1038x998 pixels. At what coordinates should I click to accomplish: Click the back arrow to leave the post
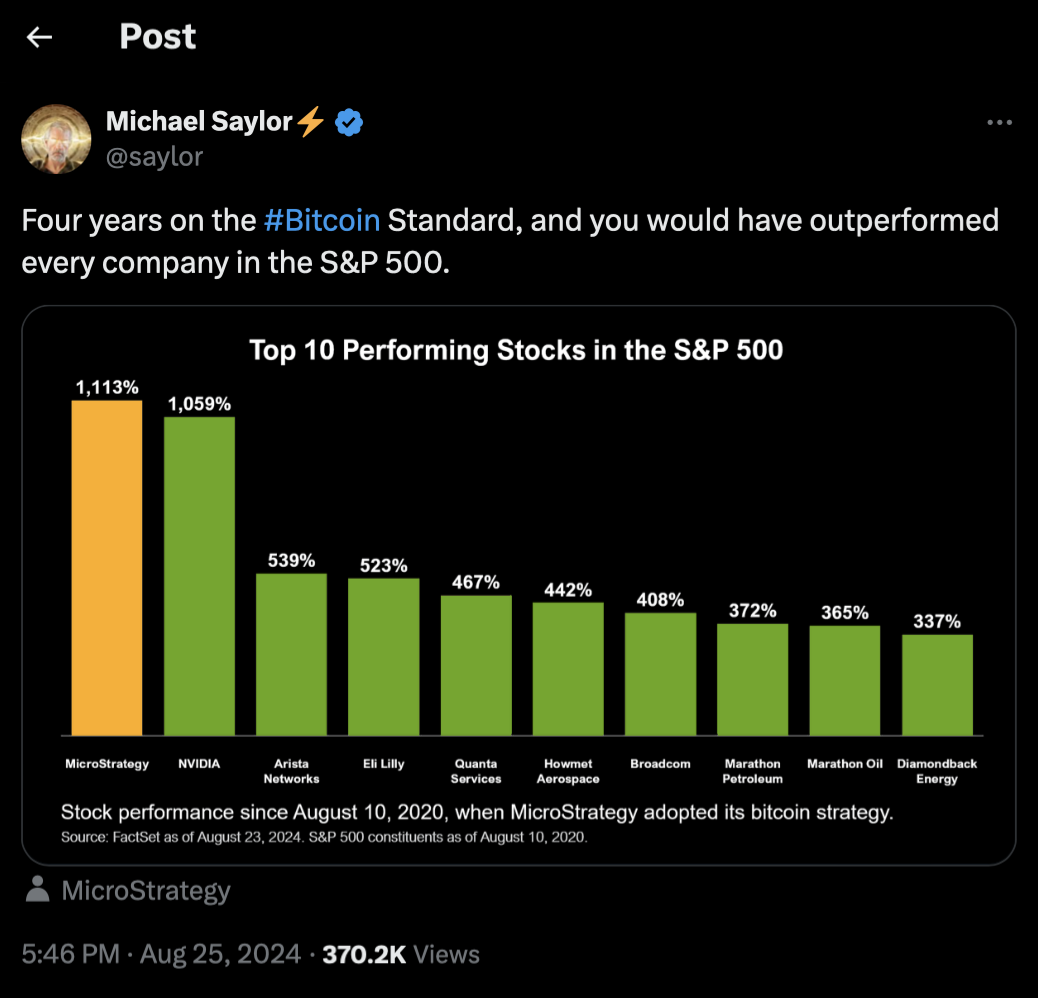(38, 37)
